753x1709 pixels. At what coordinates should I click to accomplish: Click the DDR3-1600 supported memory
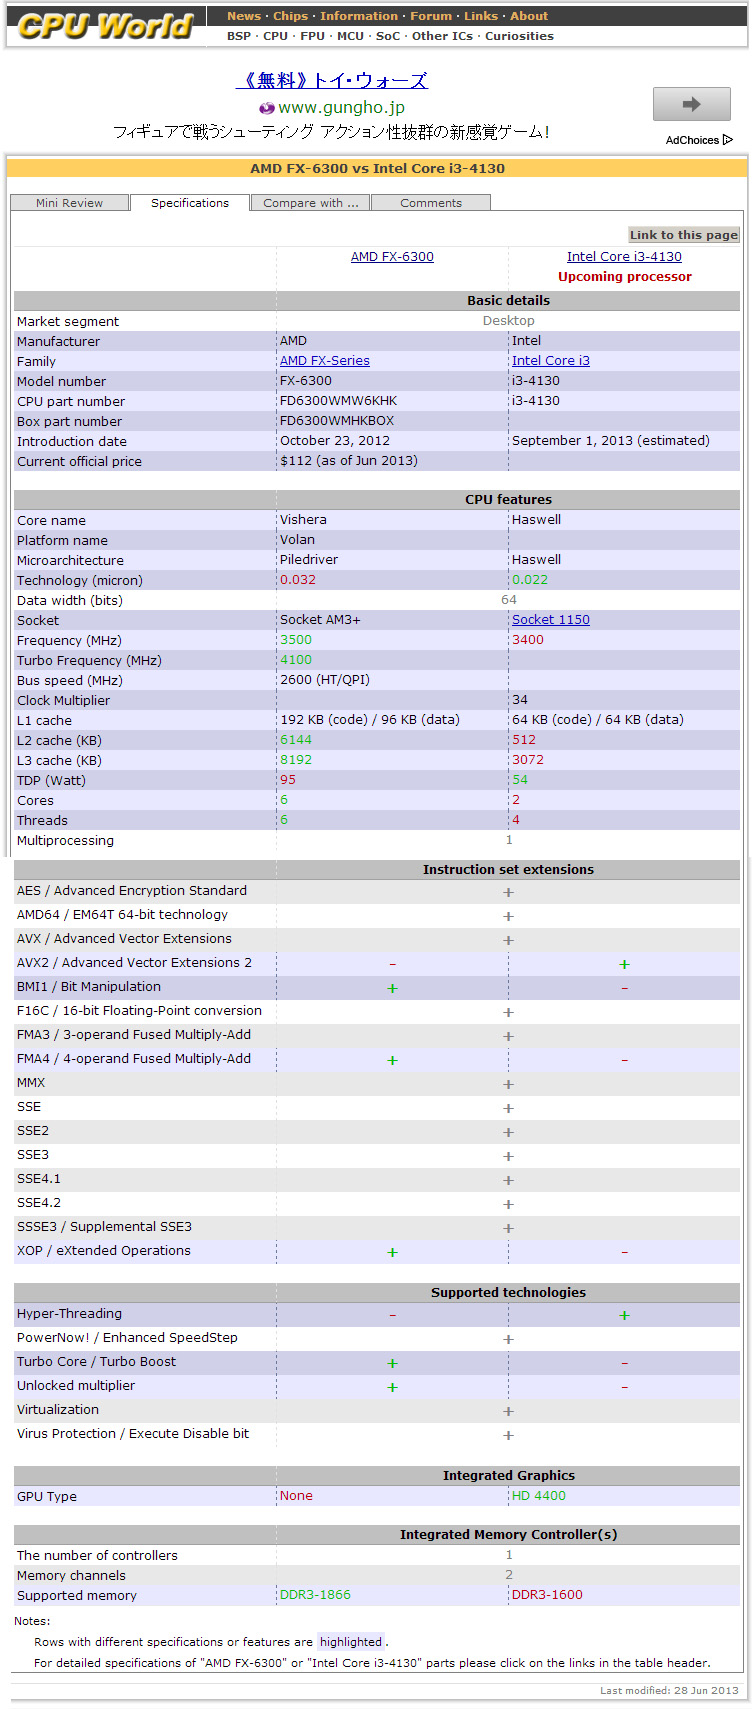coord(547,1595)
